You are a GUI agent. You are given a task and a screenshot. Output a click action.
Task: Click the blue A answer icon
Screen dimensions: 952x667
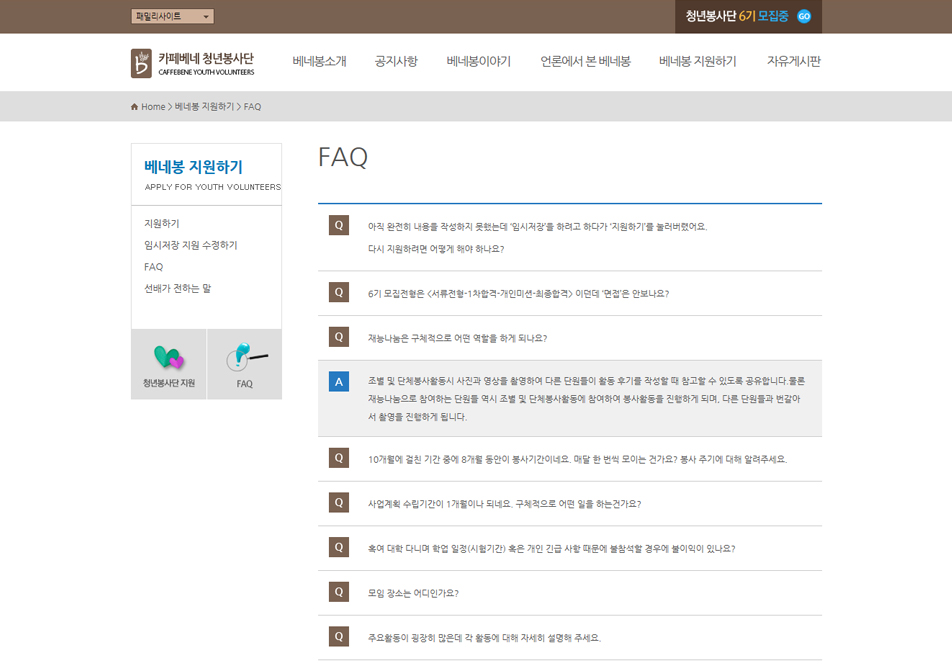pyautogui.click(x=339, y=381)
